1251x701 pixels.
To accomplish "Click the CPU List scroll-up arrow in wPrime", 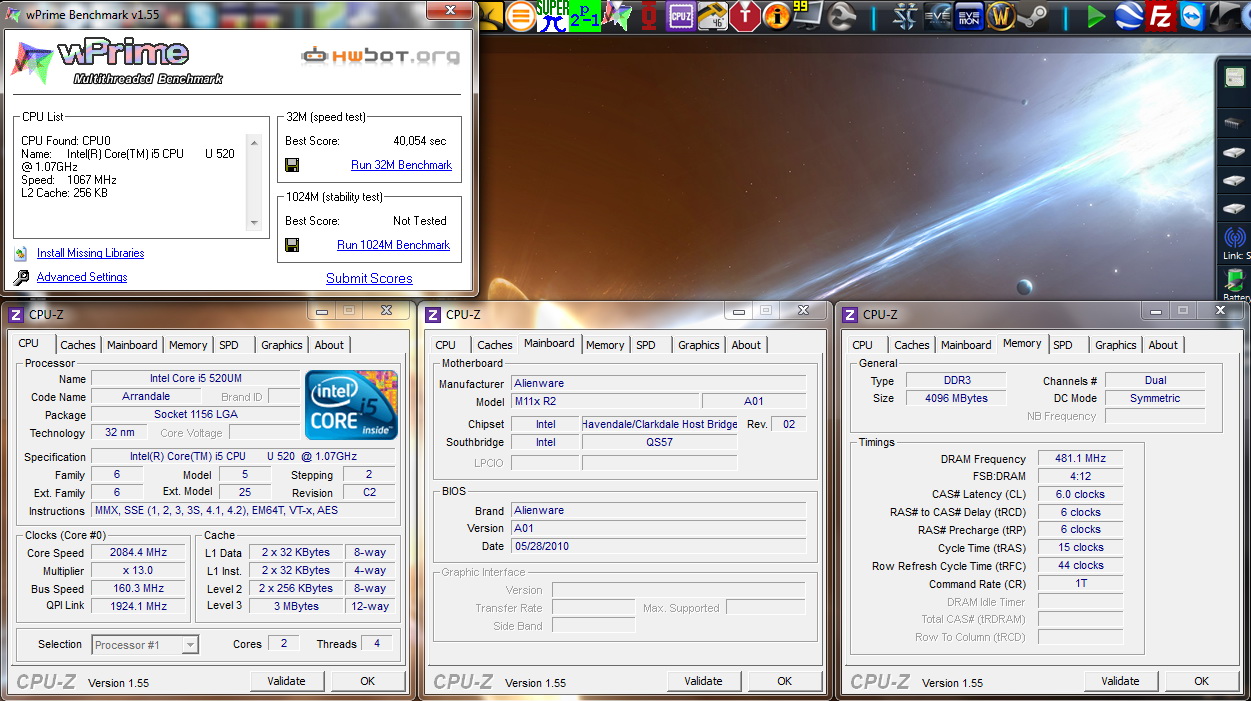I will 254,143.
